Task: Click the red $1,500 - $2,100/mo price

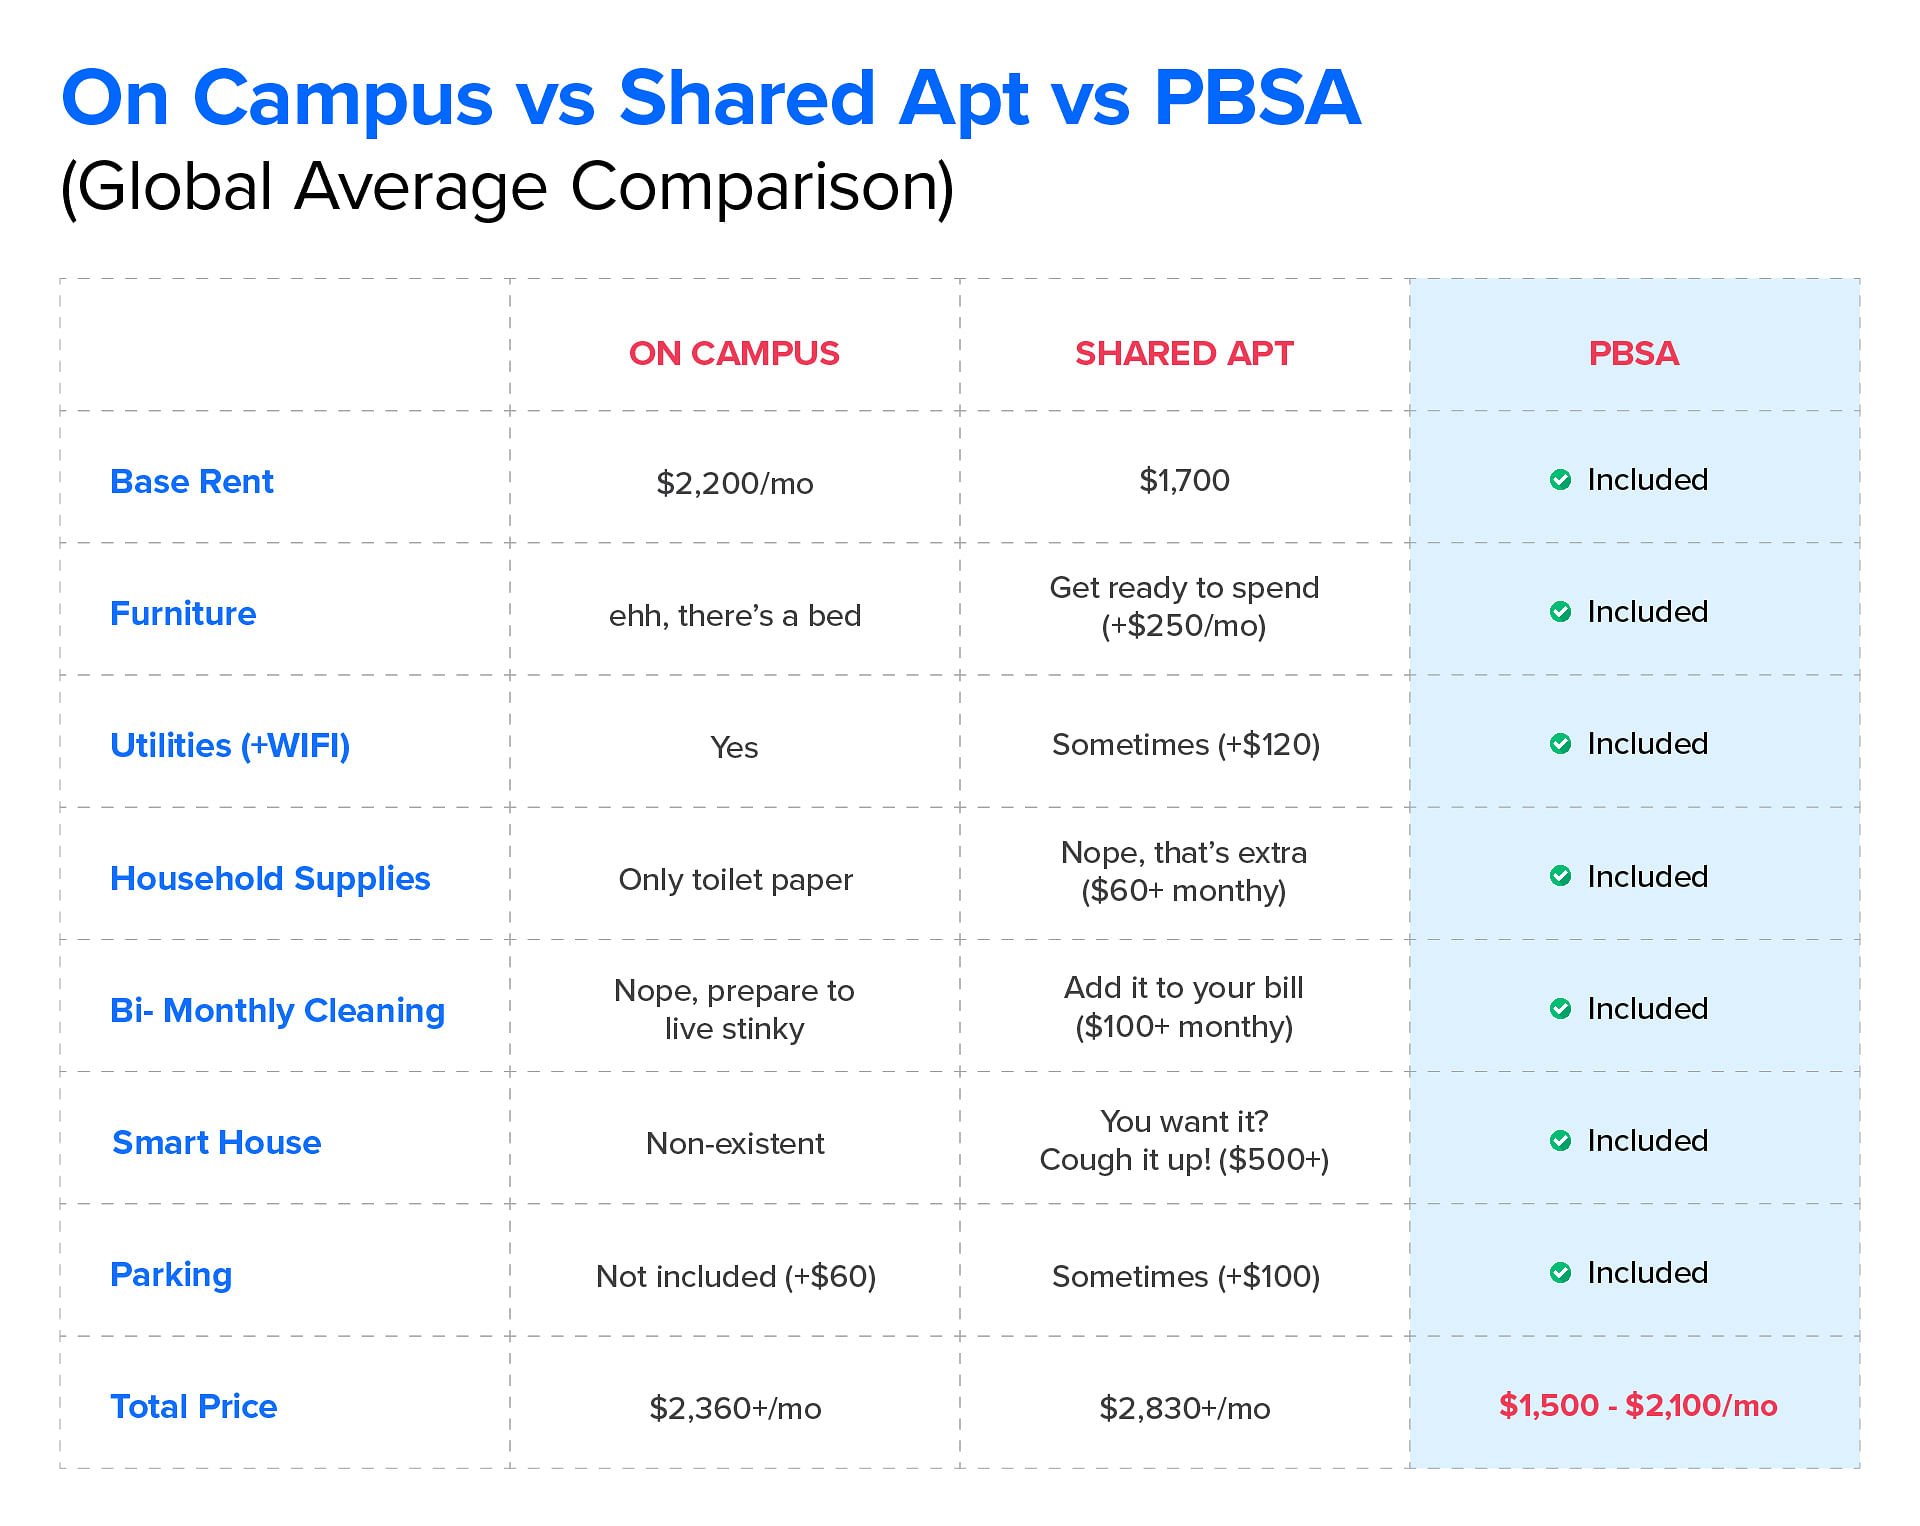Action: (x=1638, y=1405)
